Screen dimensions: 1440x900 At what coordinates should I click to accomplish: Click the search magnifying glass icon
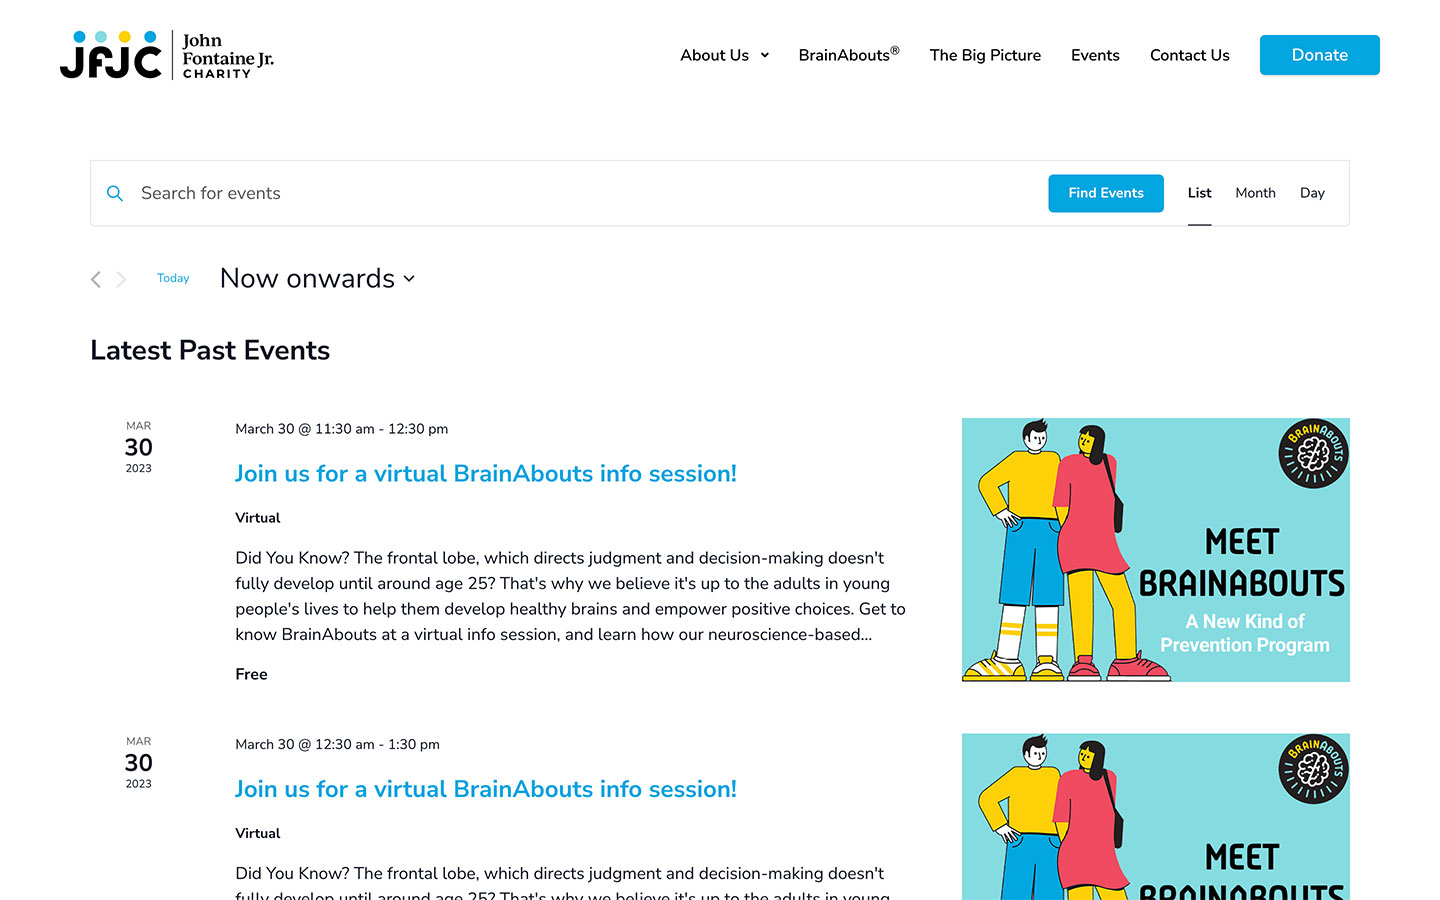(x=114, y=193)
